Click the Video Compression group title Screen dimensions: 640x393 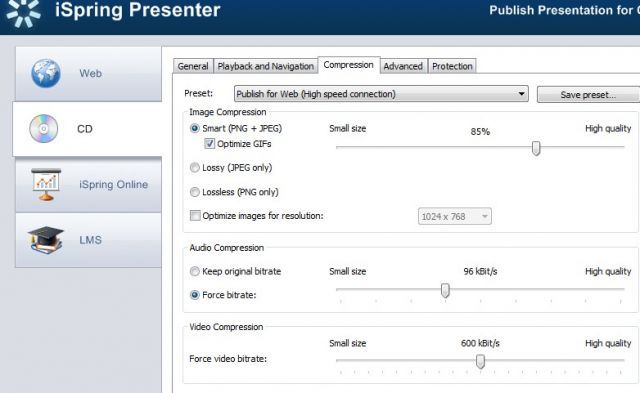[x=226, y=327]
